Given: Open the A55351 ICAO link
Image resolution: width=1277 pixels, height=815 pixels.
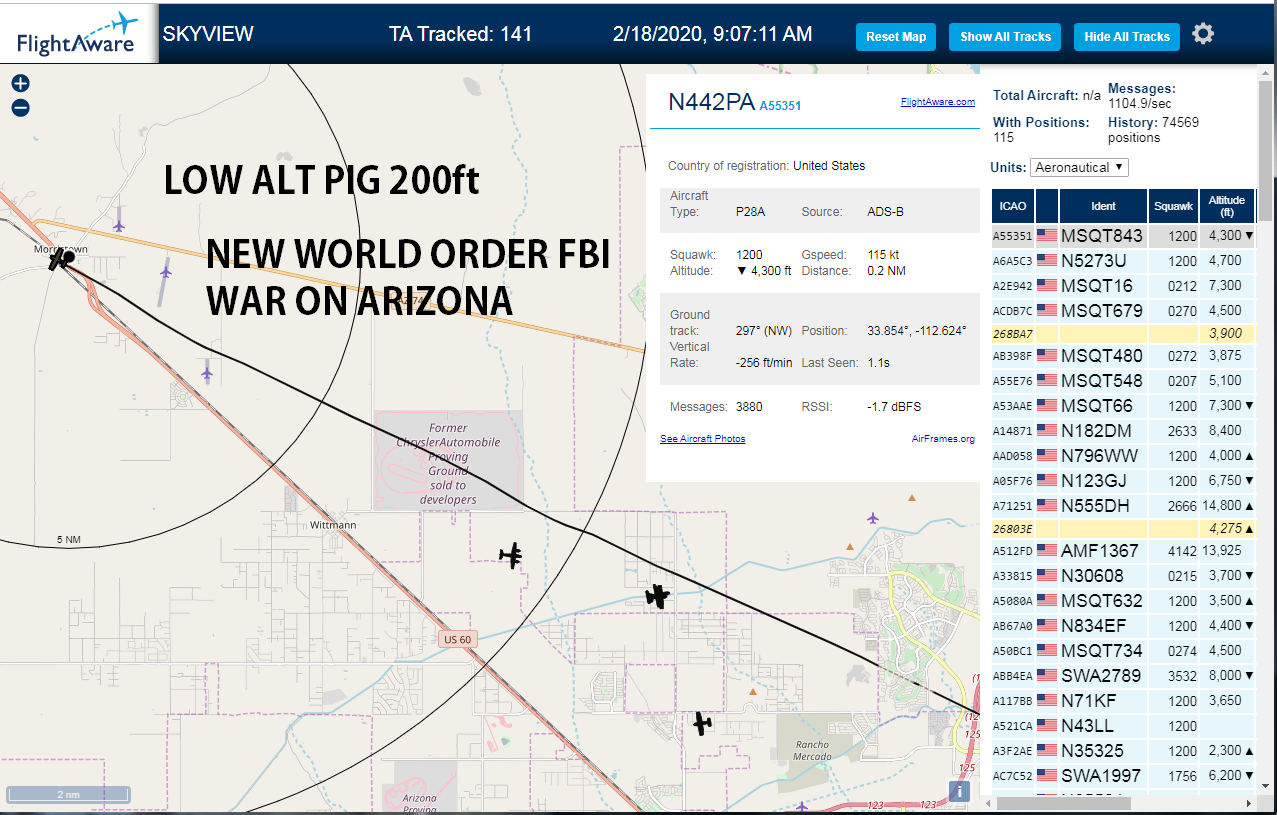Looking at the screenshot, I should click(x=780, y=105).
